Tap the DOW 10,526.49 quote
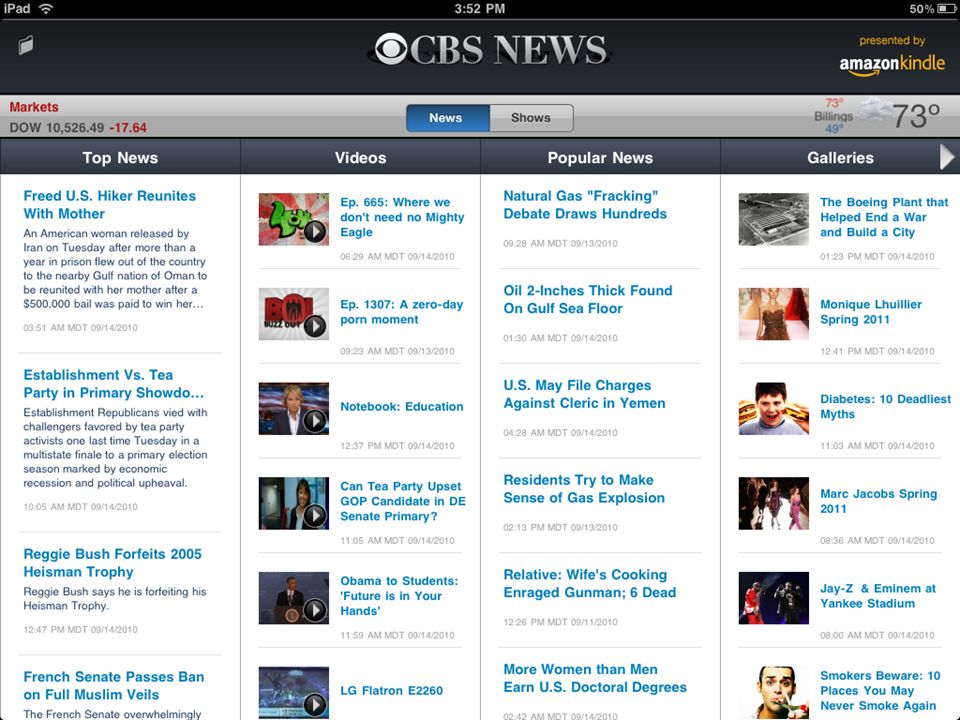This screenshot has width=960, height=720. pos(56,128)
